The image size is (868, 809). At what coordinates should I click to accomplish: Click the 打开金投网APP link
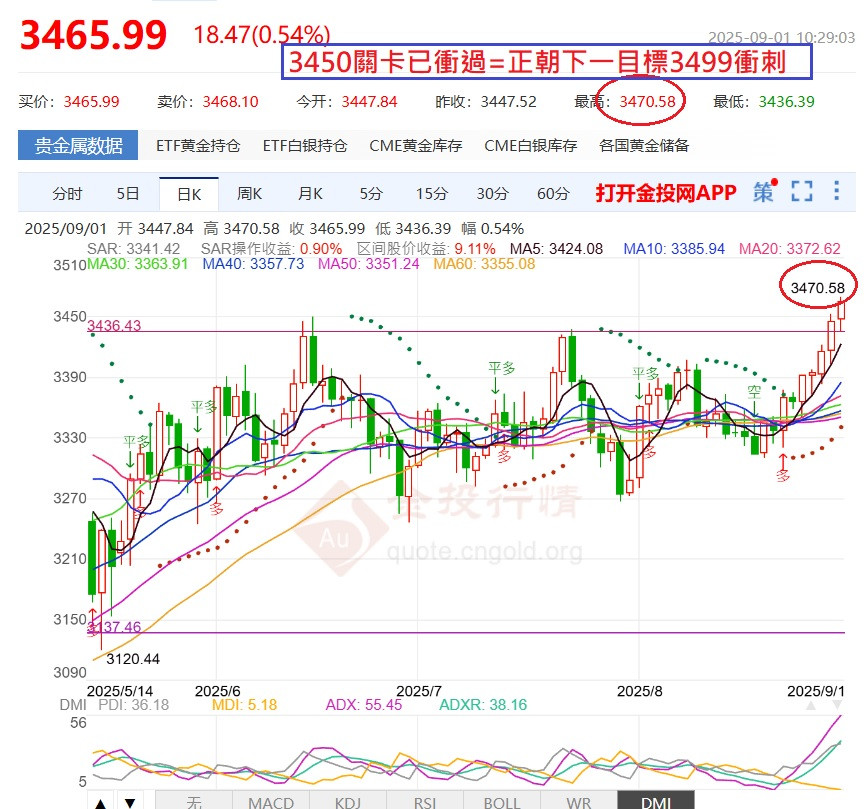click(666, 193)
